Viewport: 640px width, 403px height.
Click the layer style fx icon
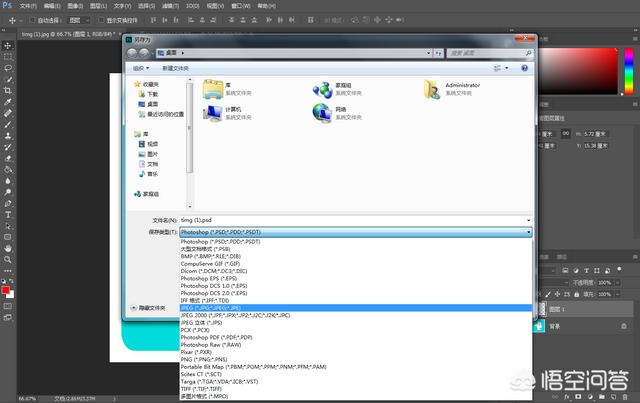point(567,397)
